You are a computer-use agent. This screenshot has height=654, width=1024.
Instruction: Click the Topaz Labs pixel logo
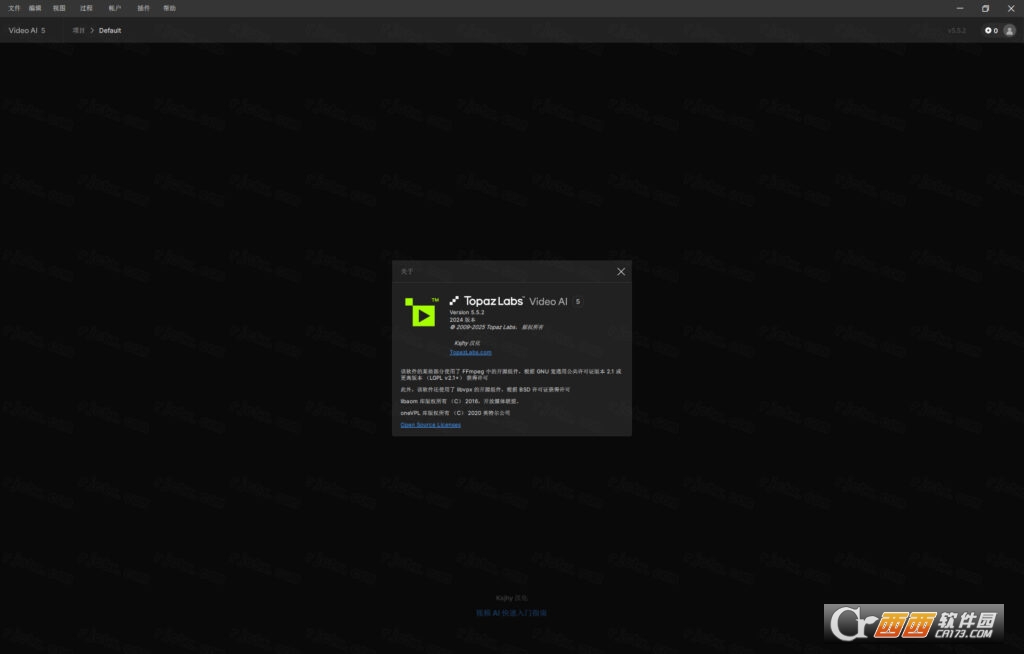[454, 301]
